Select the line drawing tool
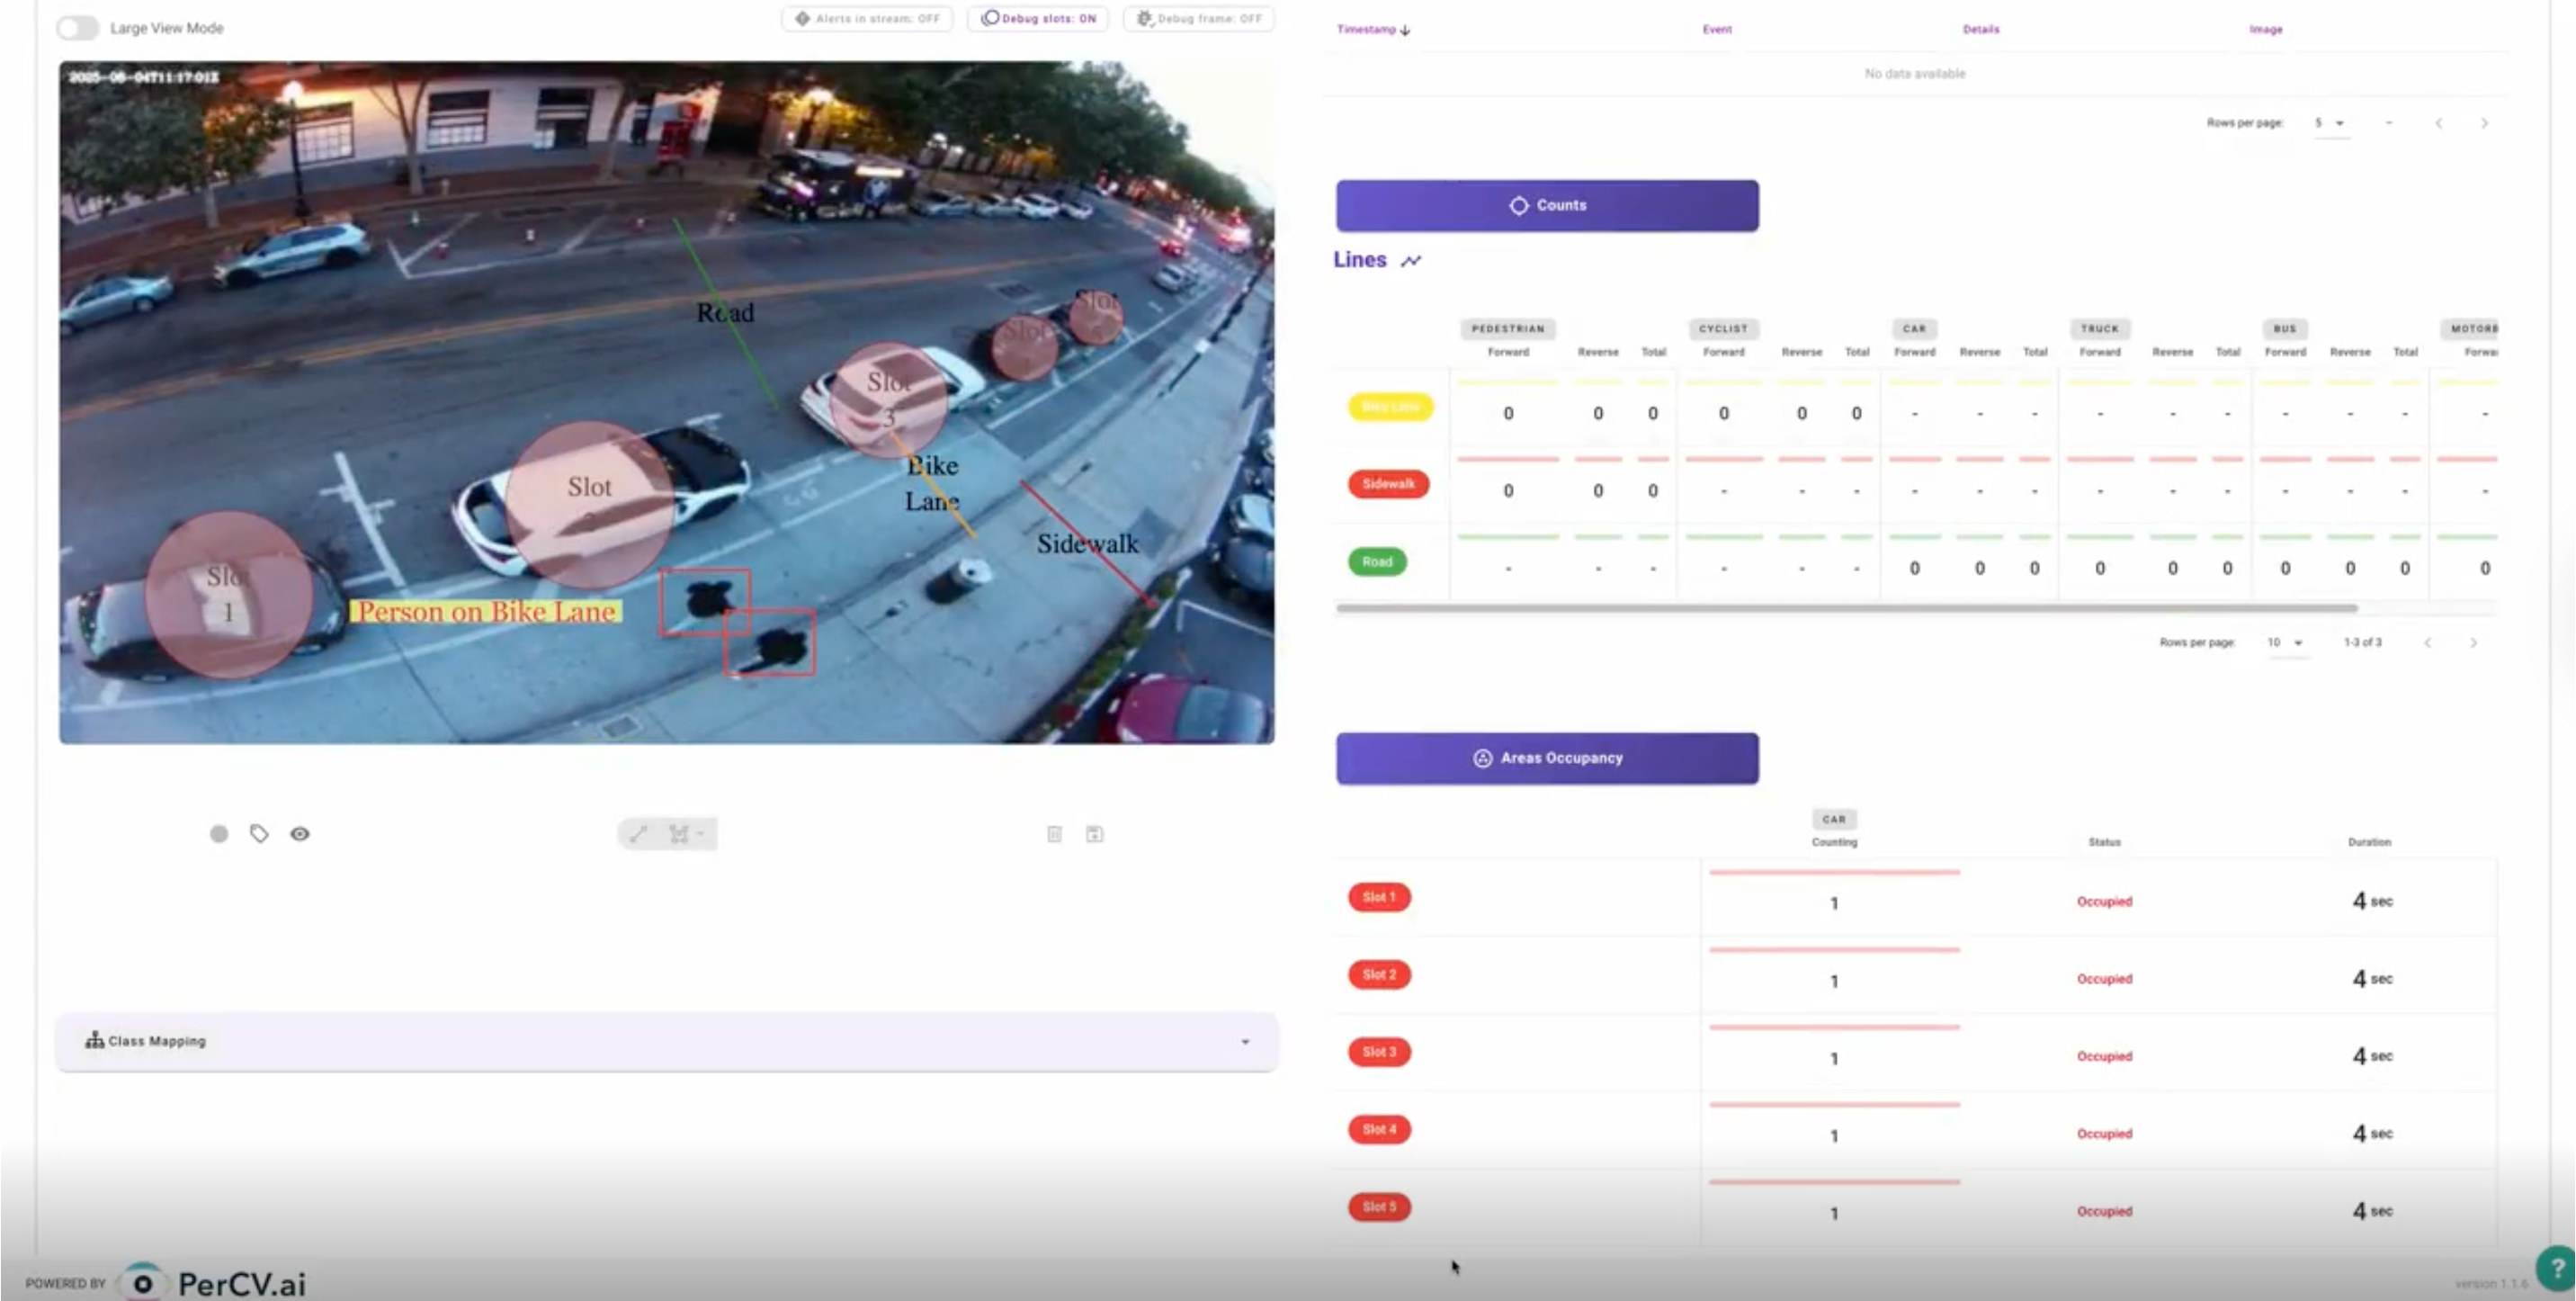The height and width of the screenshot is (1301, 2576). coord(639,834)
